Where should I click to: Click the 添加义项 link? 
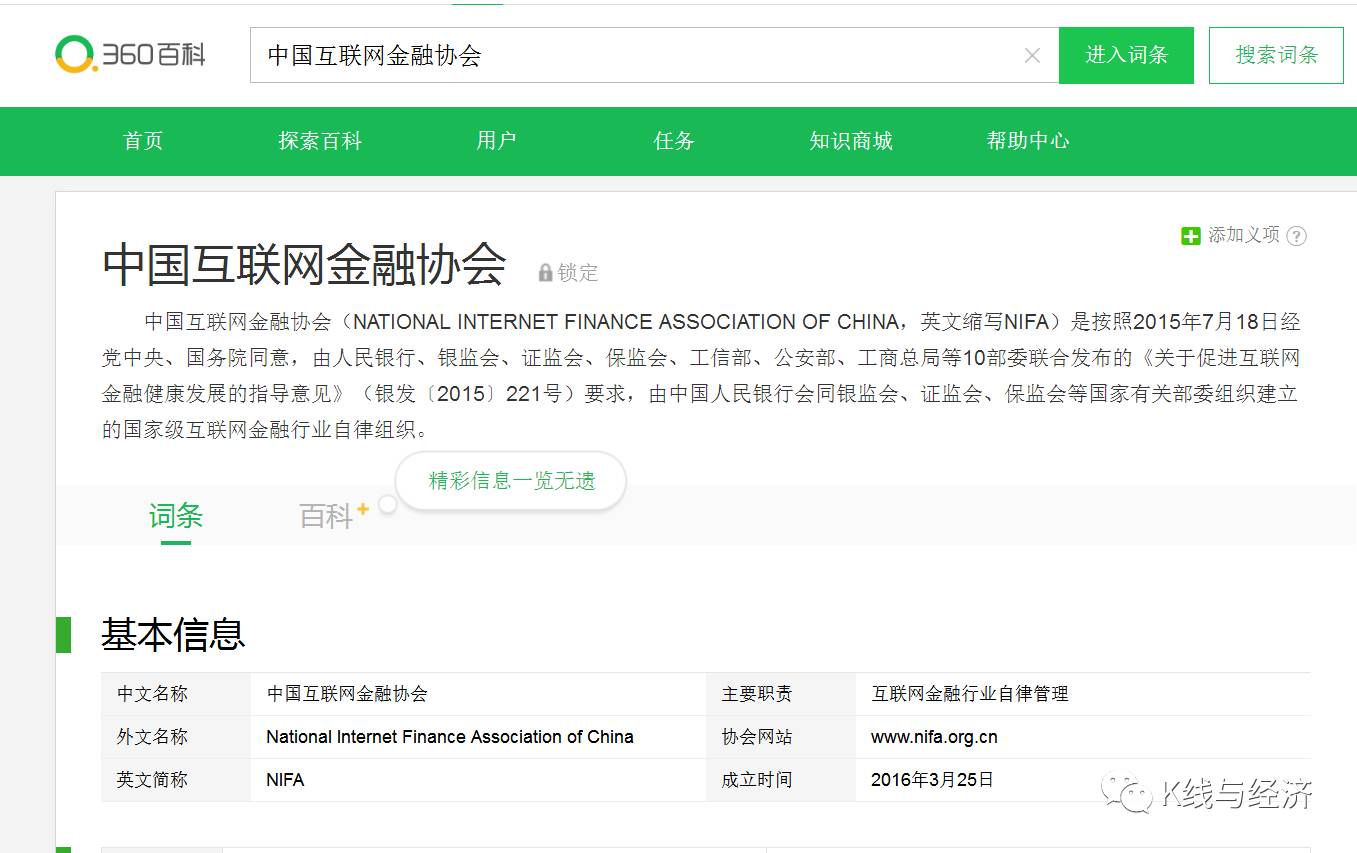(1244, 235)
